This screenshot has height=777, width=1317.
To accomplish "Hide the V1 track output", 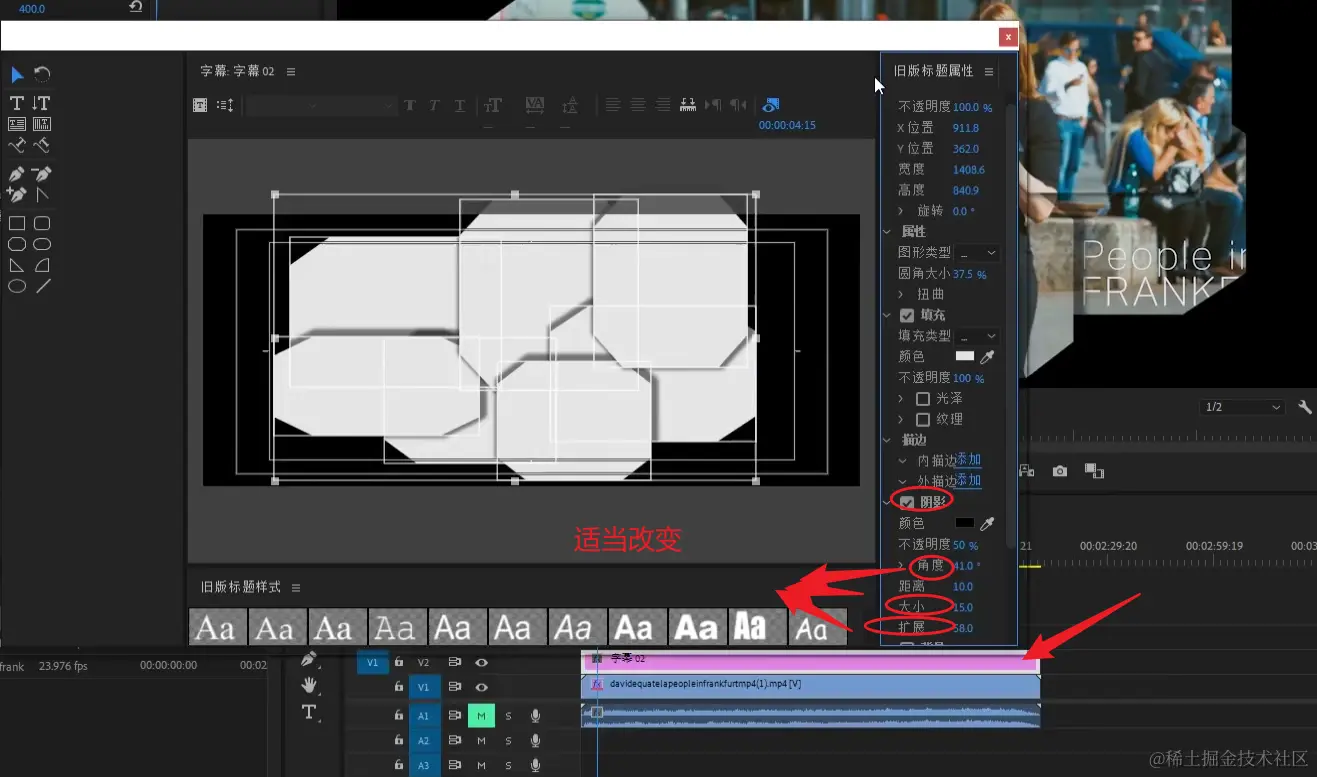I will (x=482, y=687).
